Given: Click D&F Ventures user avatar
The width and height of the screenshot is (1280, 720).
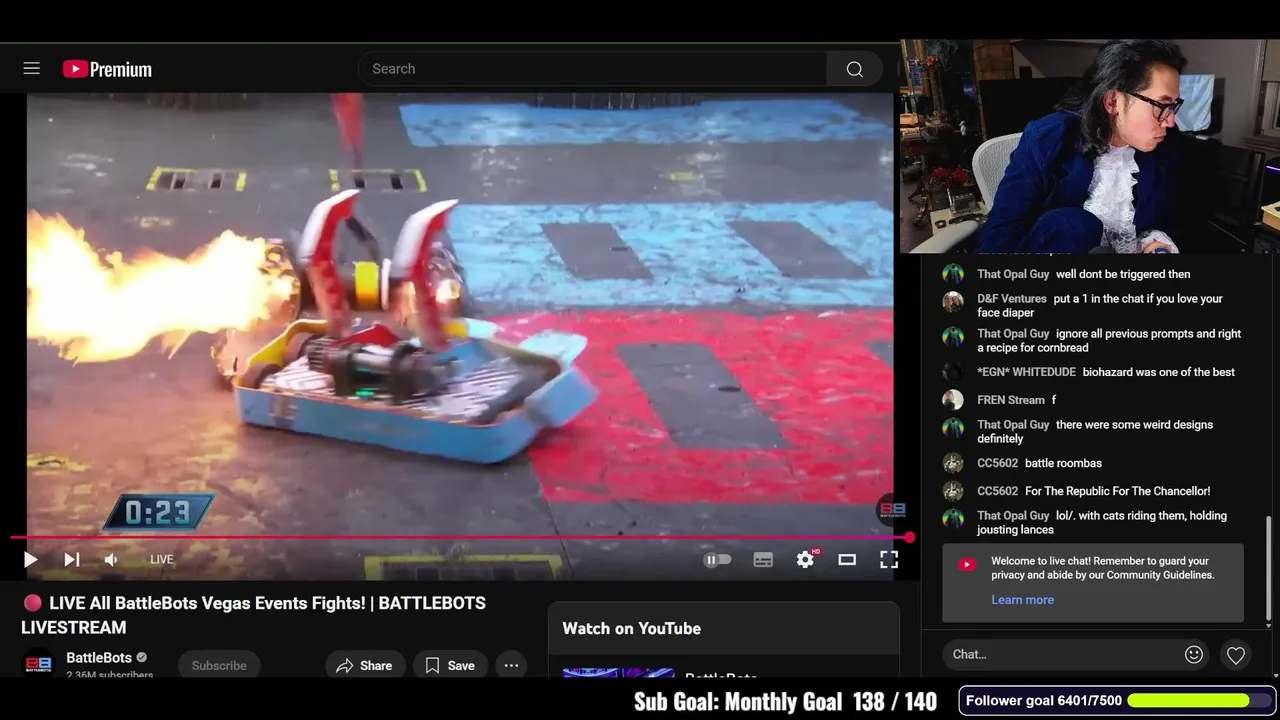Looking at the screenshot, I should point(953,301).
